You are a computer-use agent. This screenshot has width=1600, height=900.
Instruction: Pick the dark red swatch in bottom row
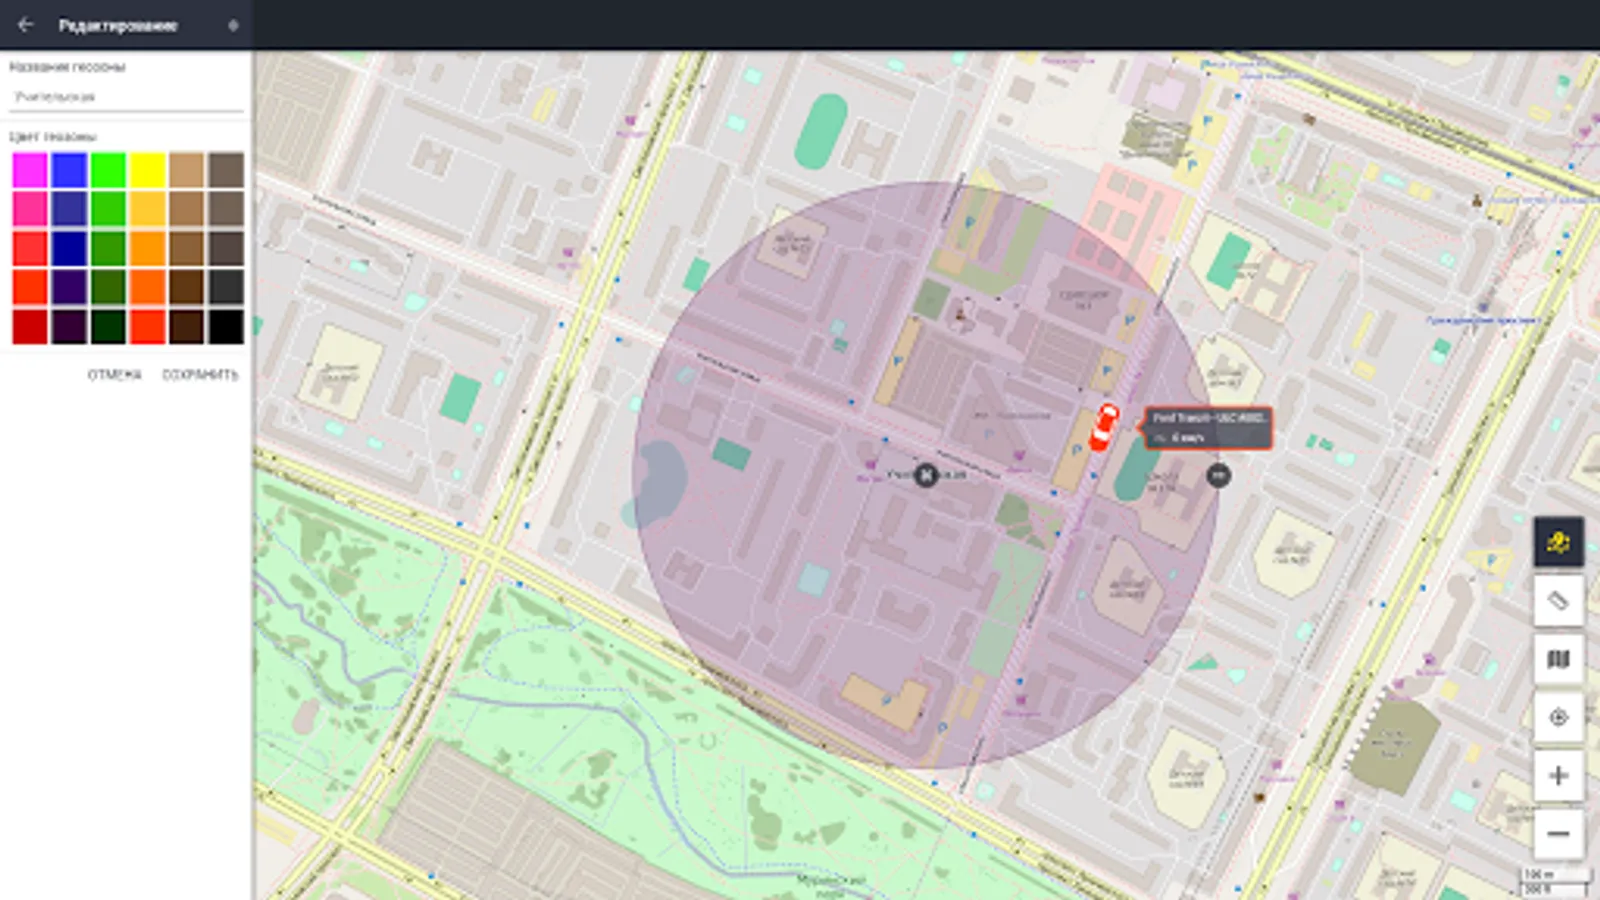[x=30, y=326]
